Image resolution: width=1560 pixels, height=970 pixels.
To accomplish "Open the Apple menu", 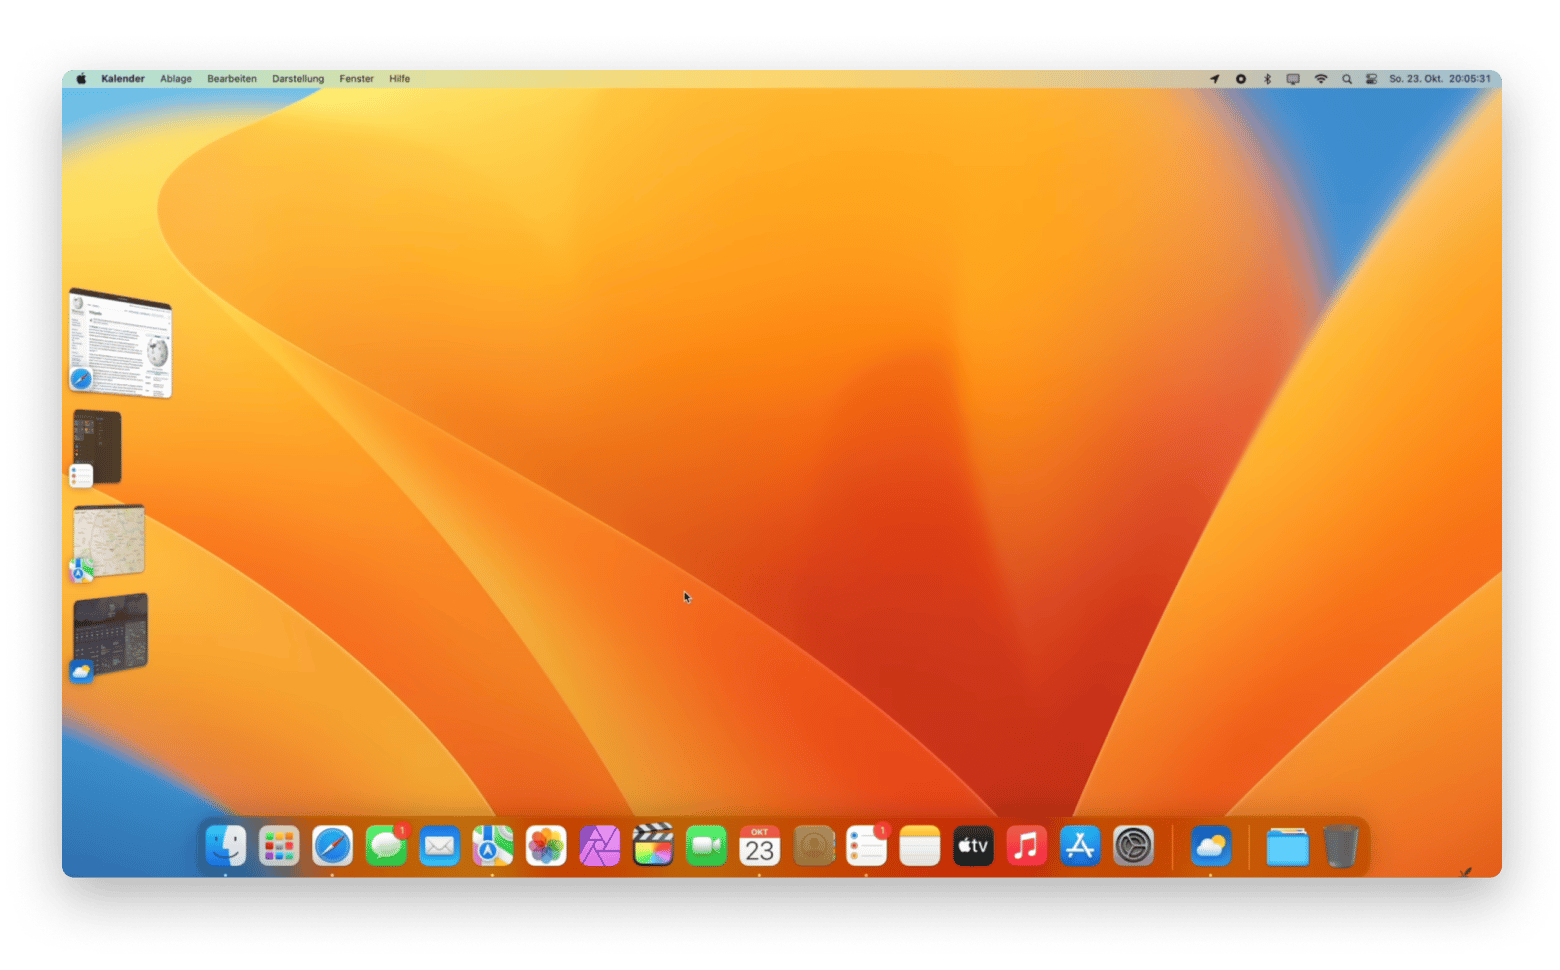I will click(x=81, y=79).
